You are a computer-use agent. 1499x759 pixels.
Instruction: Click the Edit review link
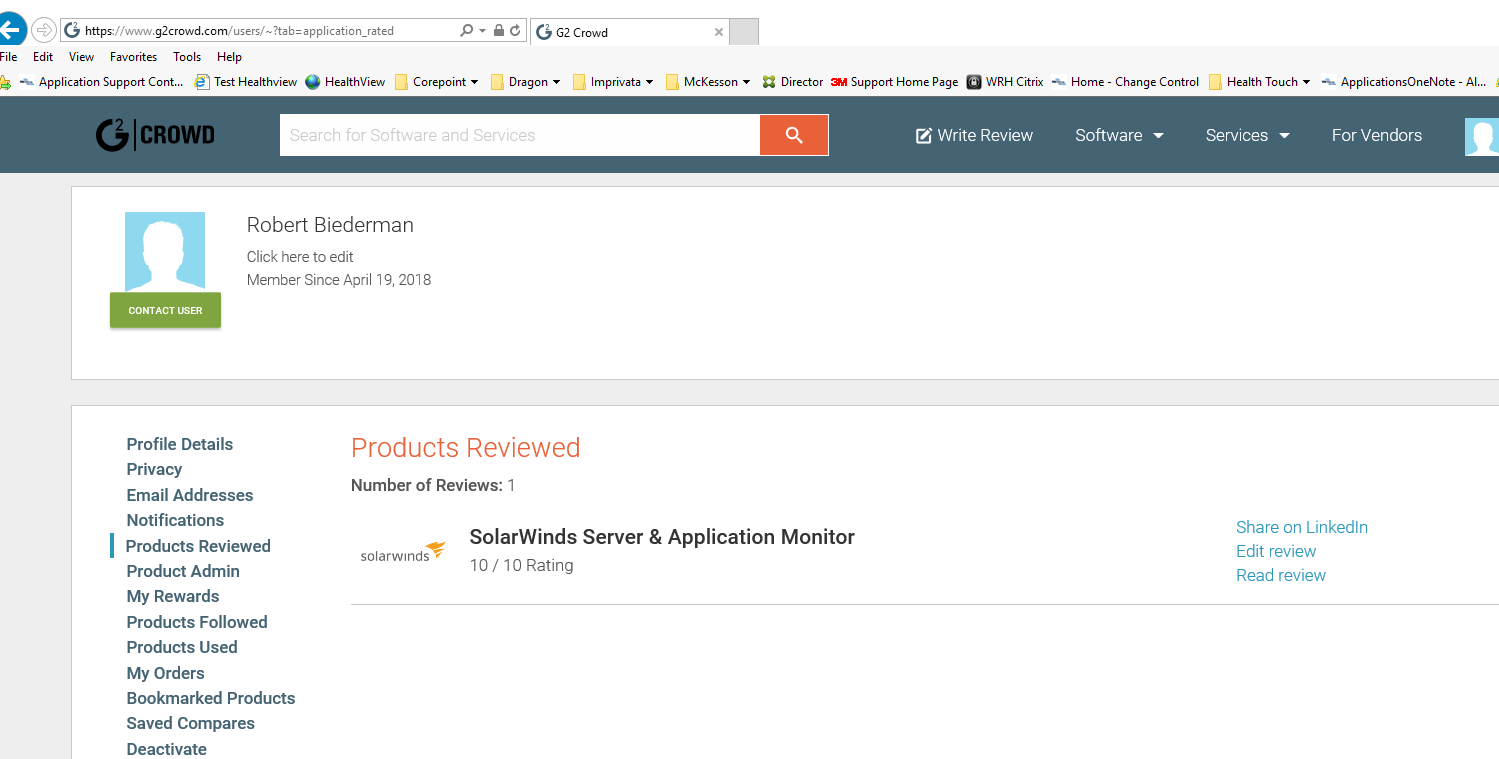click(1276, 551)
